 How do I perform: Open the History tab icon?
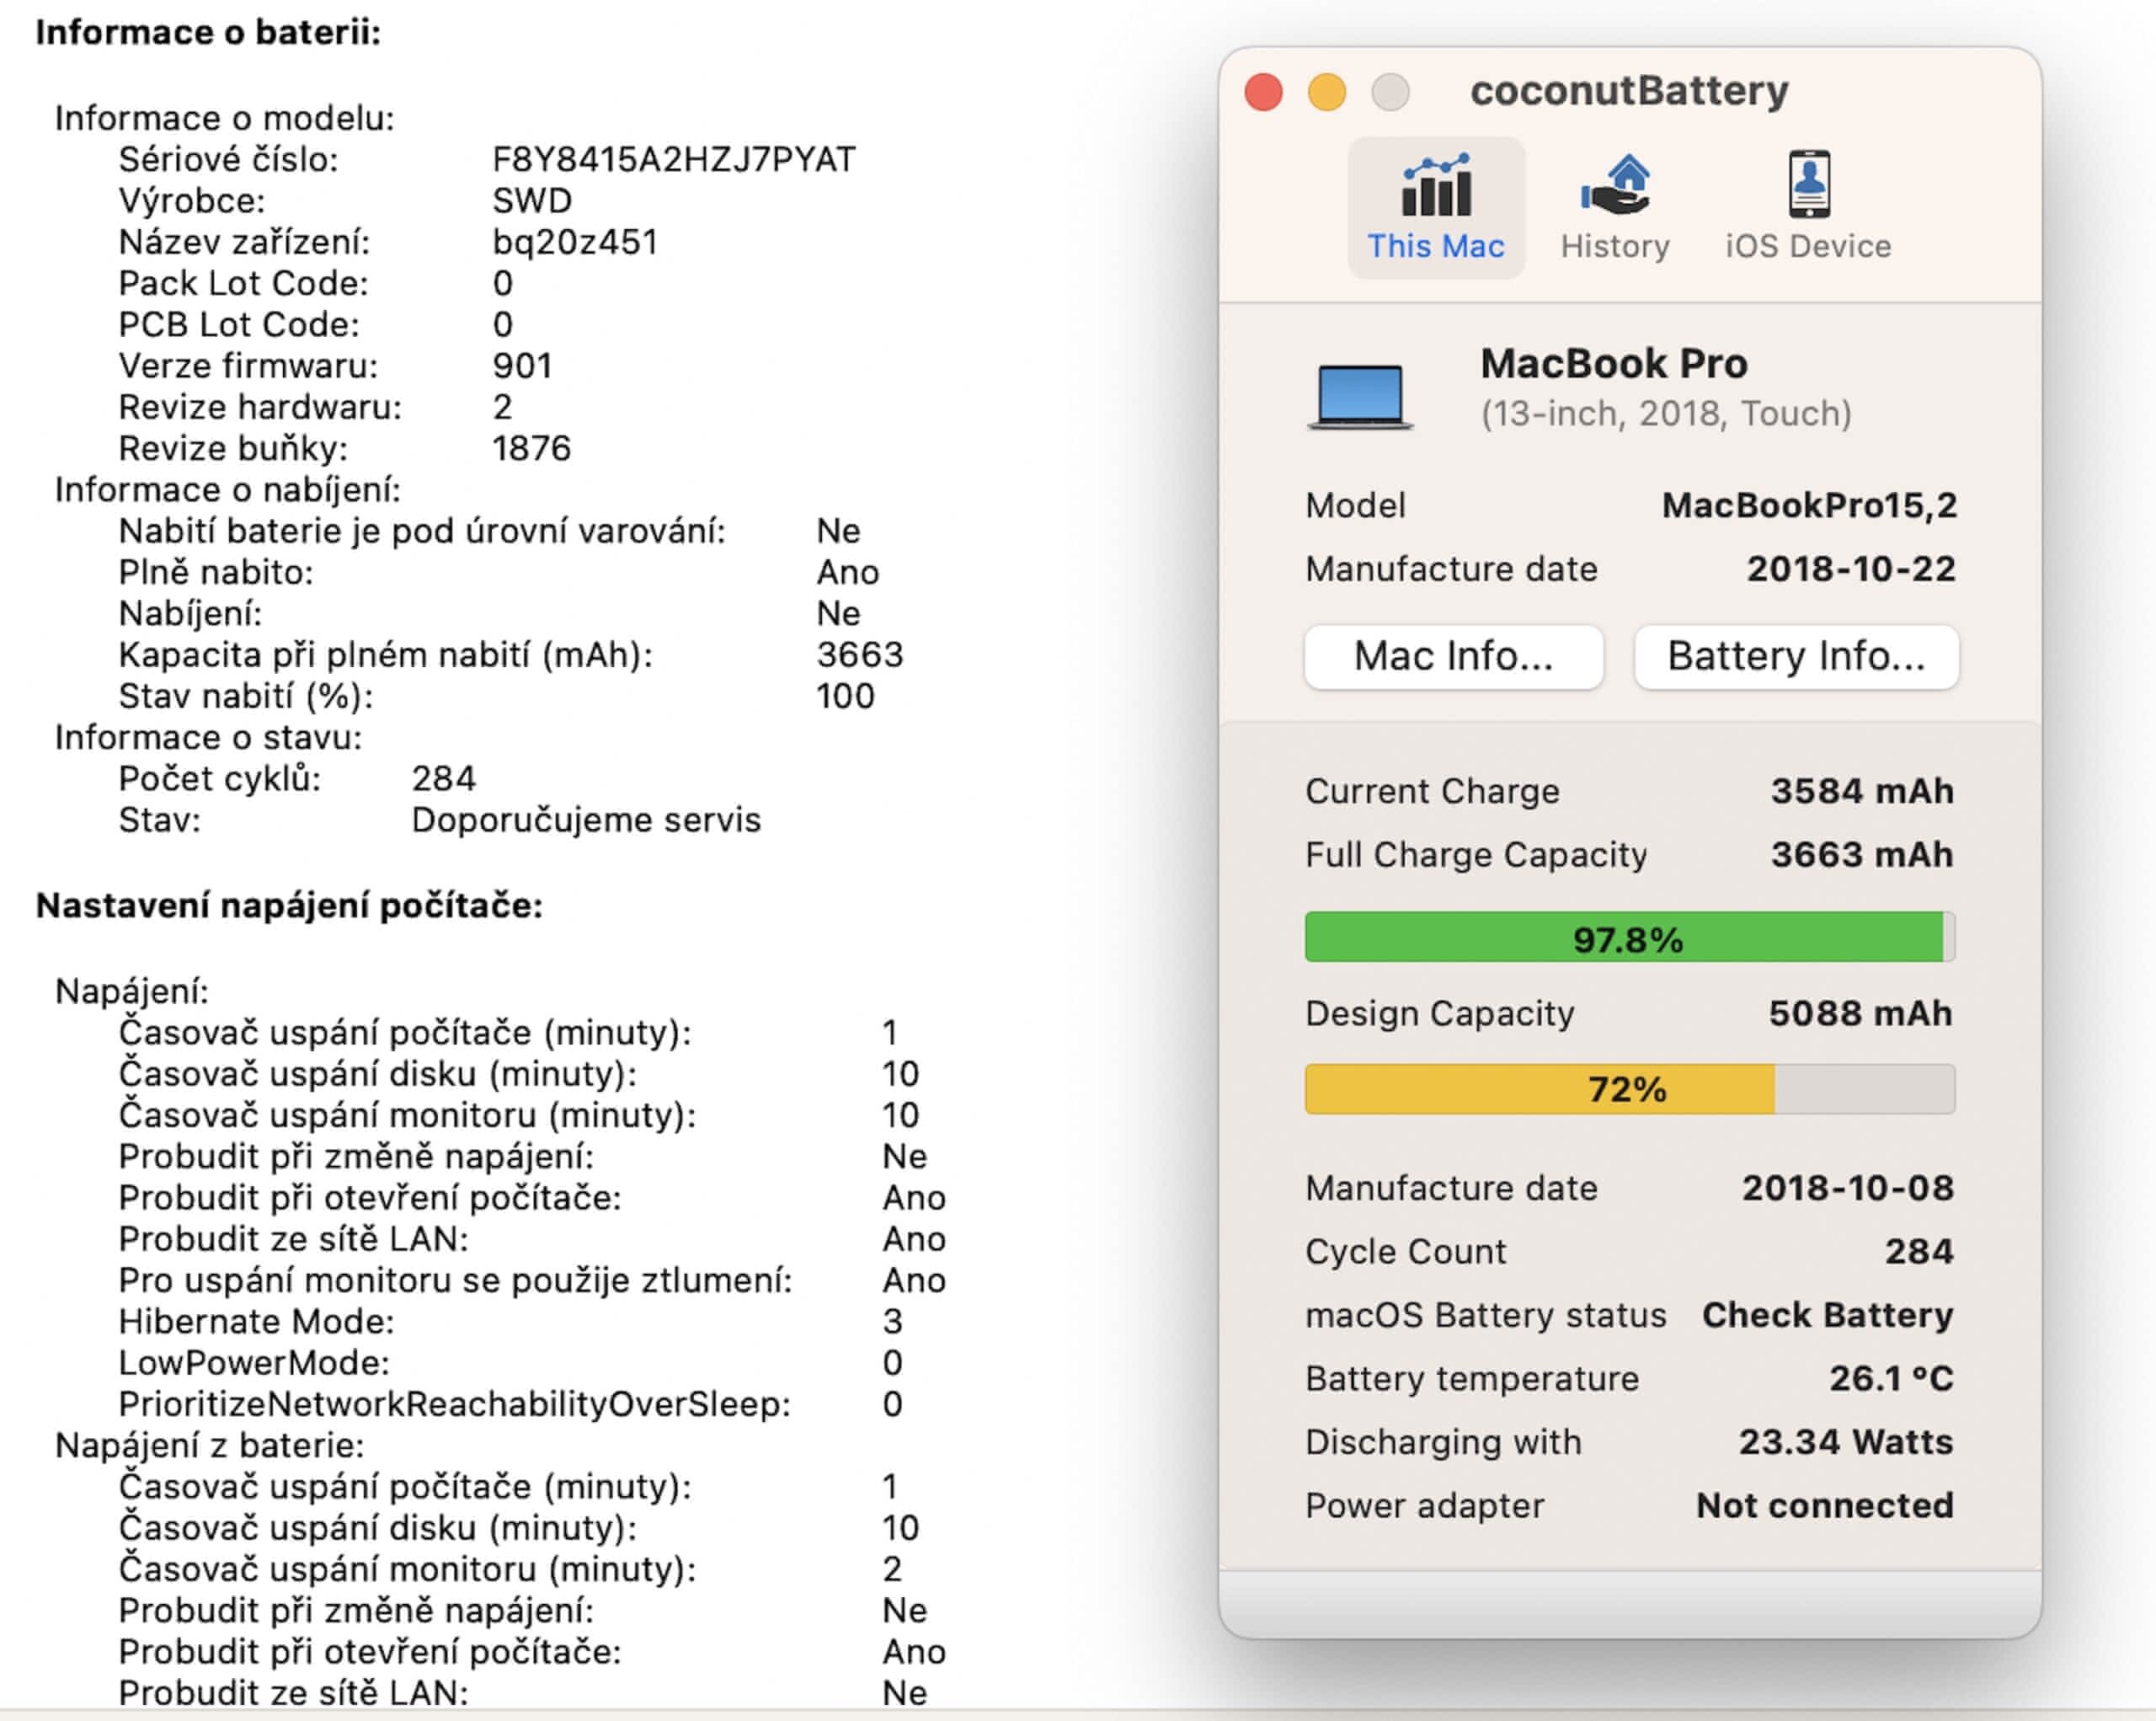1614,186
